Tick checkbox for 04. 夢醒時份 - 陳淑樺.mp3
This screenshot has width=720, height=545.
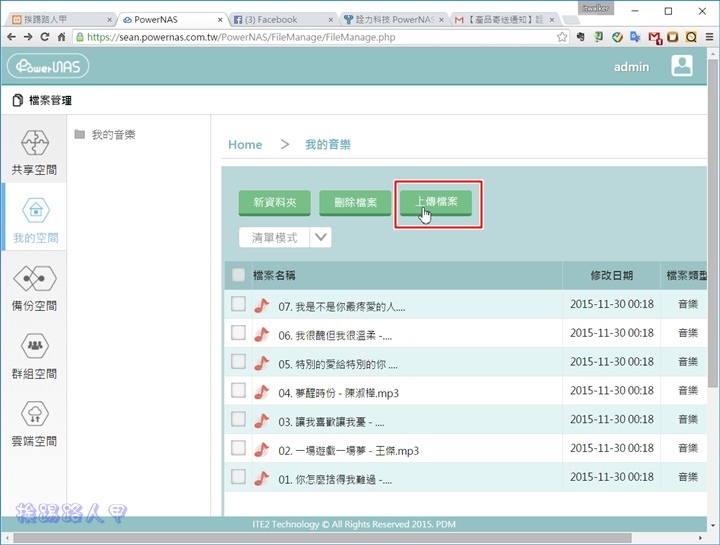(238, 391)
